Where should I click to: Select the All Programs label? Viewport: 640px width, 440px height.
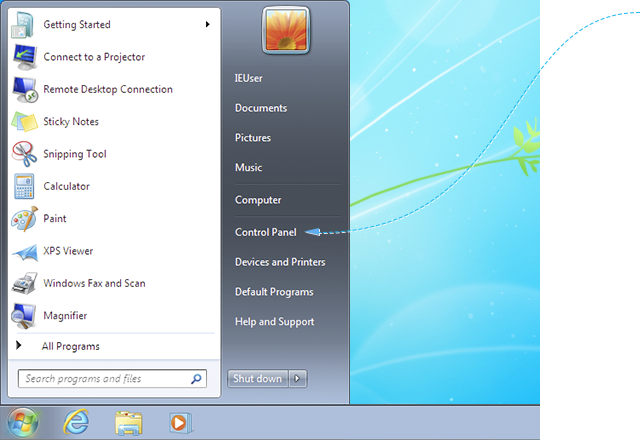pyautogui.click(x=71, y=346)
